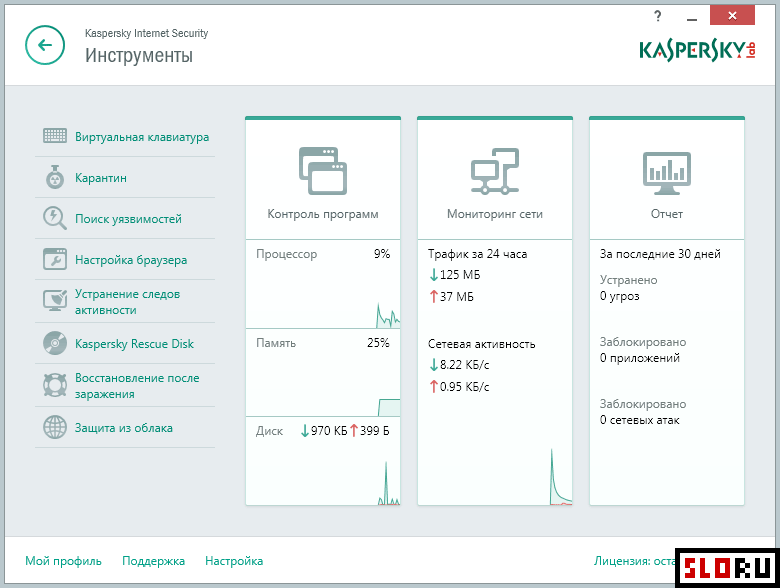
Task: Click За последние 30 дней text
Action: click(660, 254)
